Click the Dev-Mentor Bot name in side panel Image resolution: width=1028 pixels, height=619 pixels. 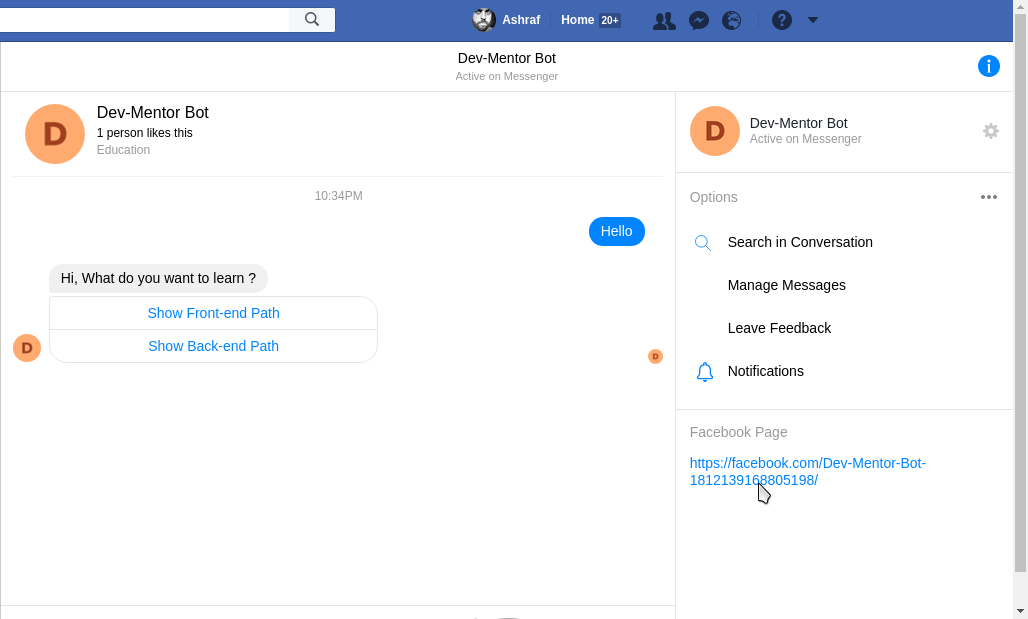click(x=799, y=123)
